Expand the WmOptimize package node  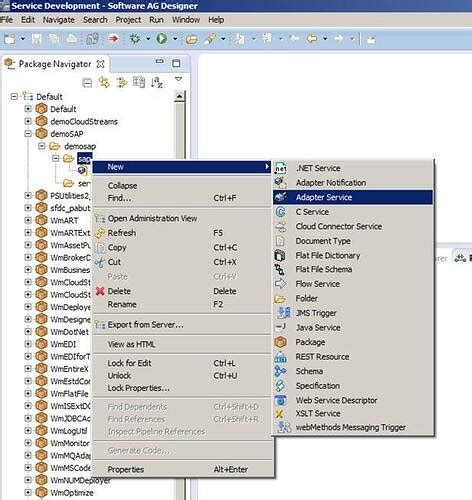click(x=28, y=492)
